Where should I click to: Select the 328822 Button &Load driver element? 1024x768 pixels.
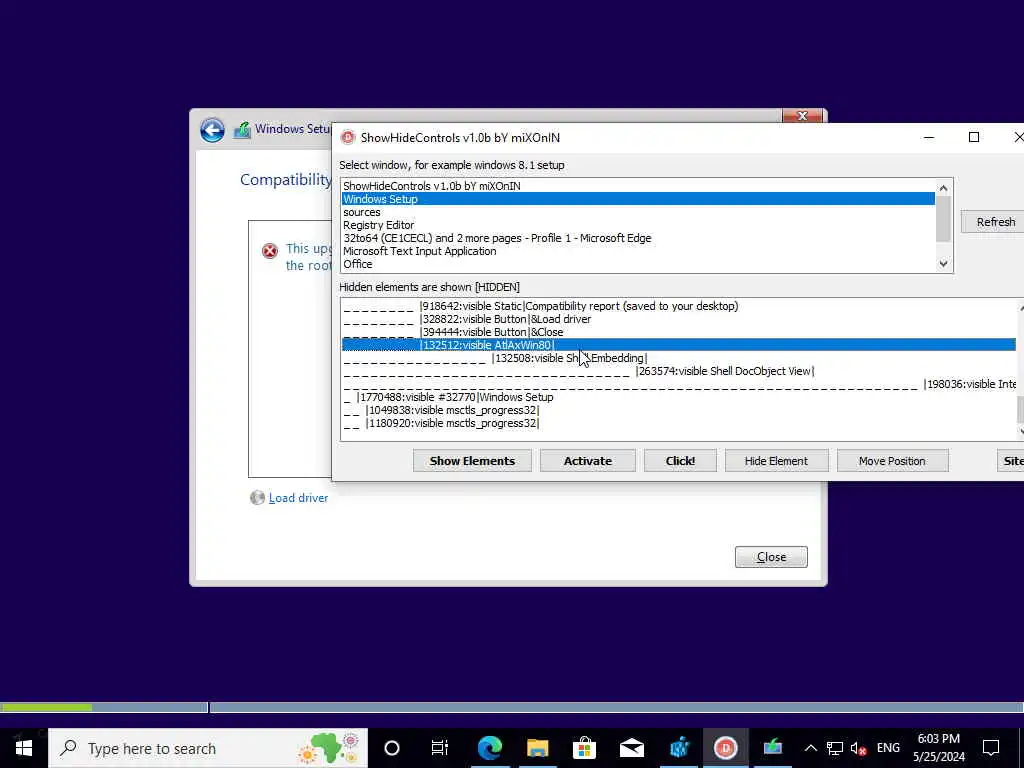[679, 319]
